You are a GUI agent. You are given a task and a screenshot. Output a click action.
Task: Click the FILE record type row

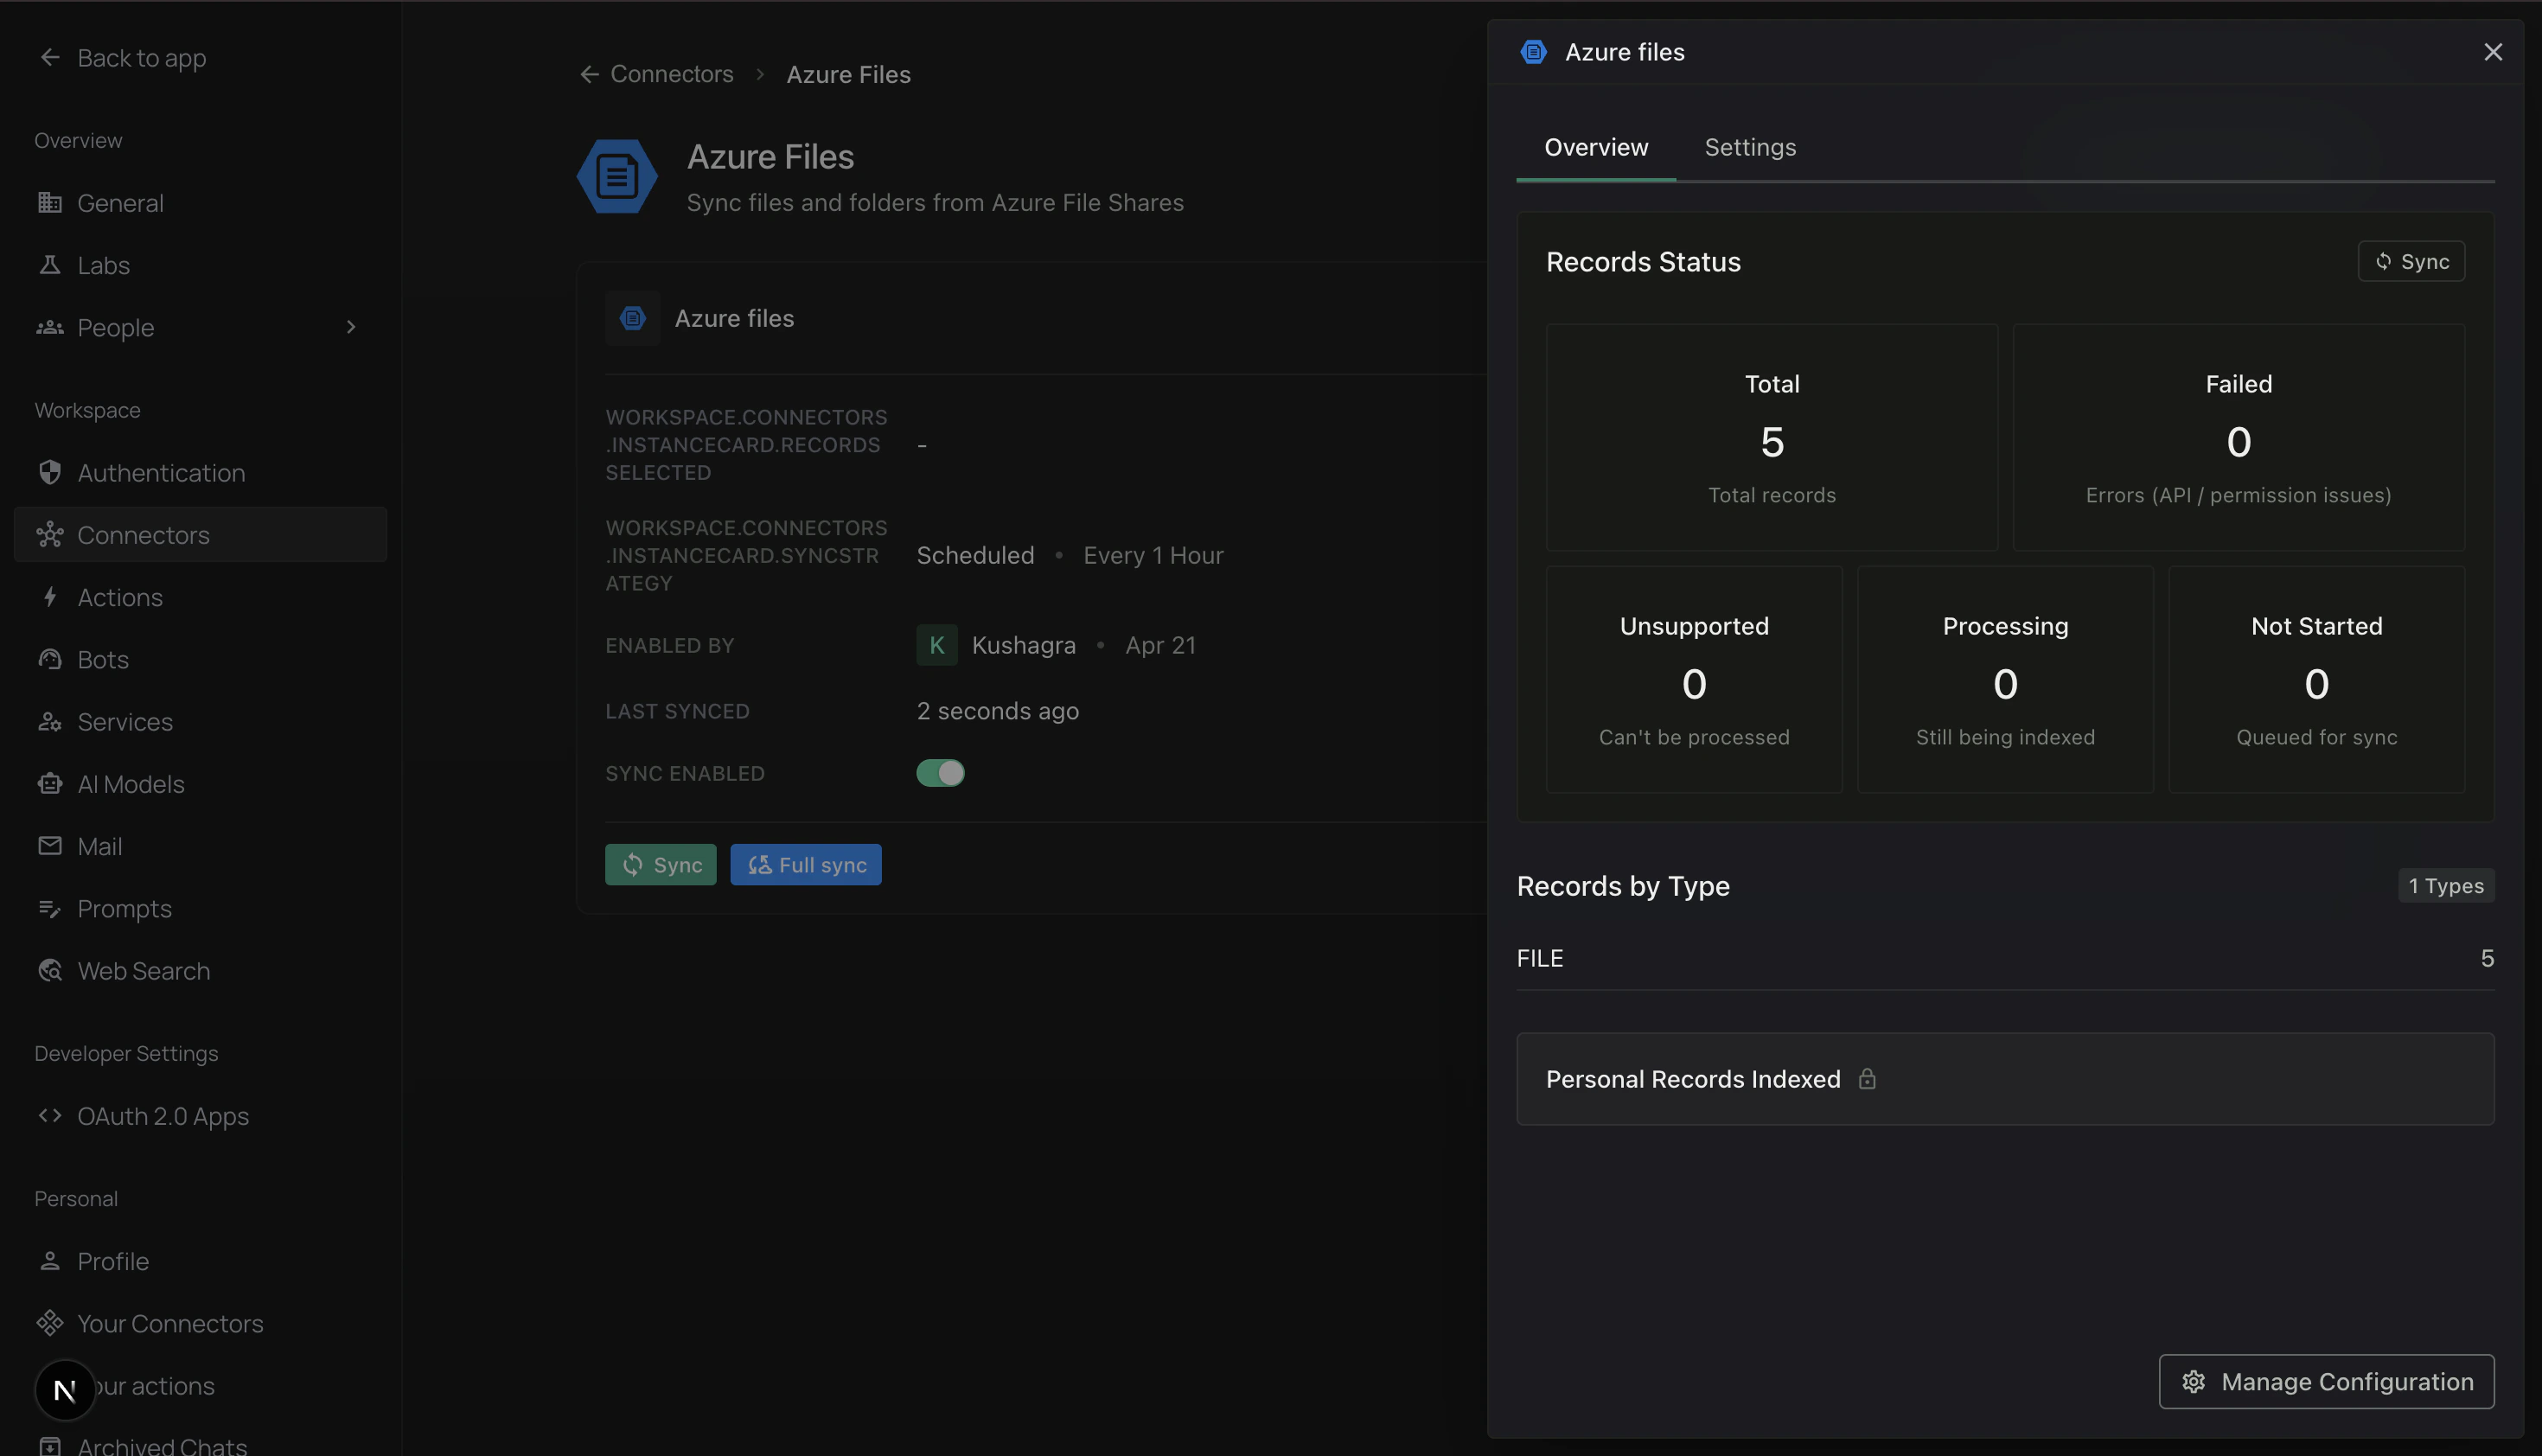pyautogui.click(x=2005, y=958)
